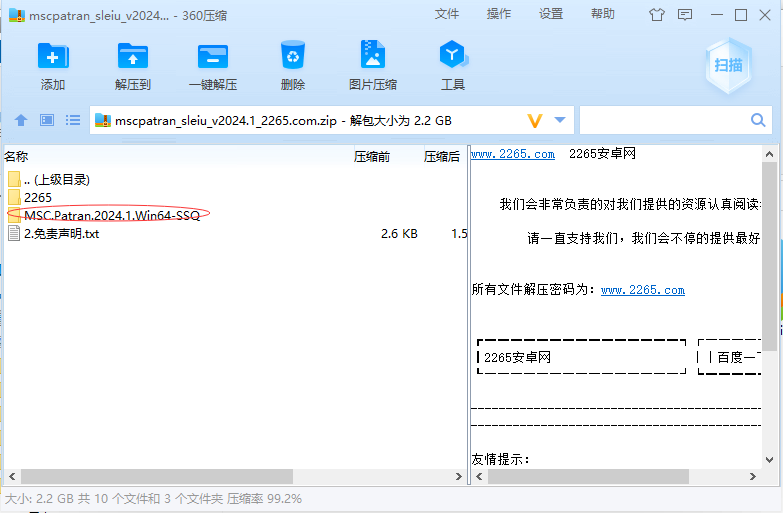Click the comment pane up scroll arrow
Screen dimensions: 783x513
click(x=769, y=154)
